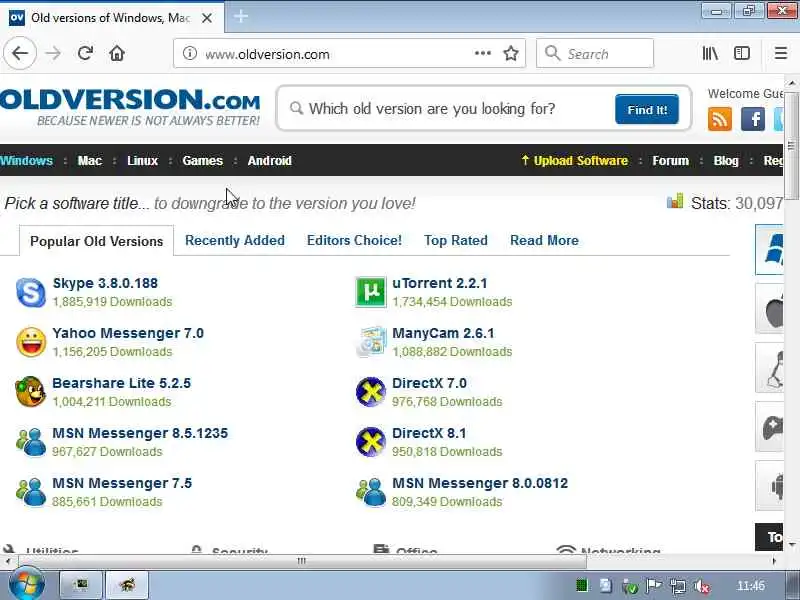Open page actions three-dot menu
Screen dimensions: 800x600
pos(482,53)
